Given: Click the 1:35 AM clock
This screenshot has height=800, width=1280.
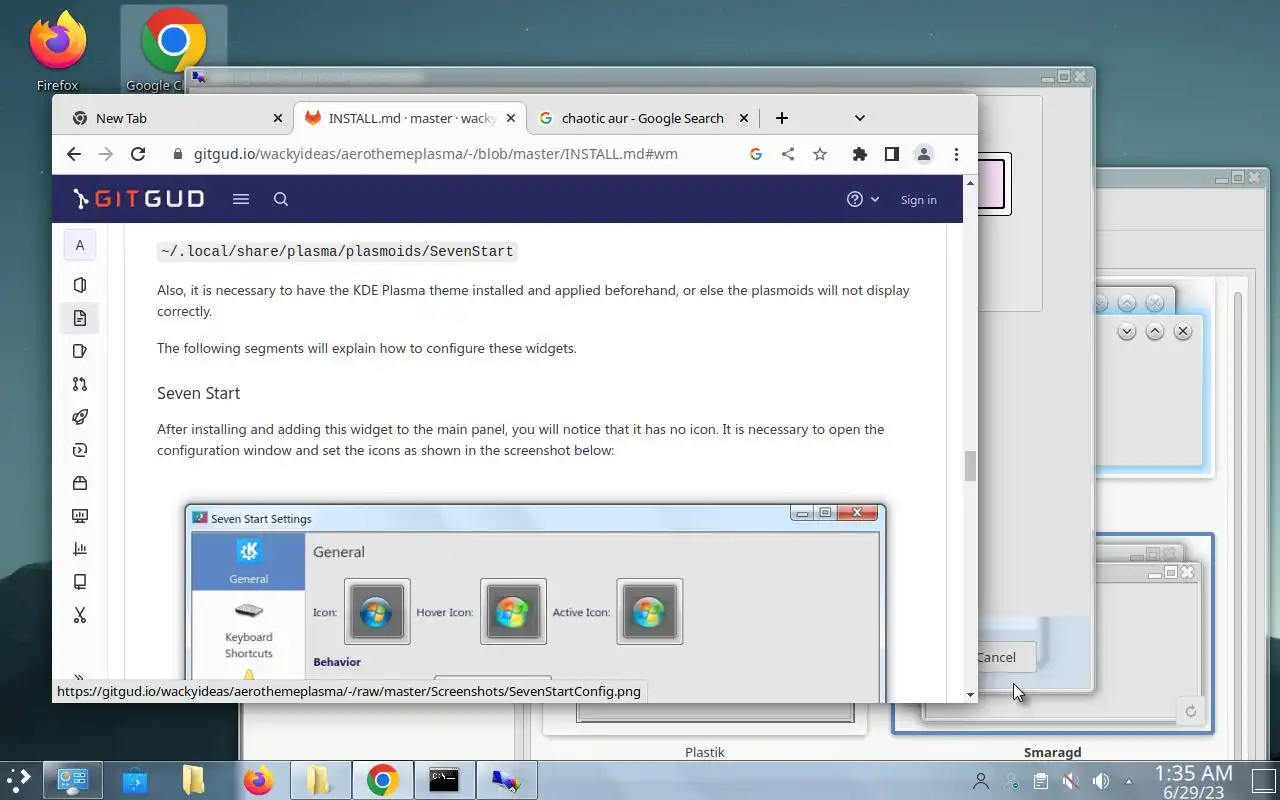Looking at the screenshot, I should click(x=1193, y=773).
